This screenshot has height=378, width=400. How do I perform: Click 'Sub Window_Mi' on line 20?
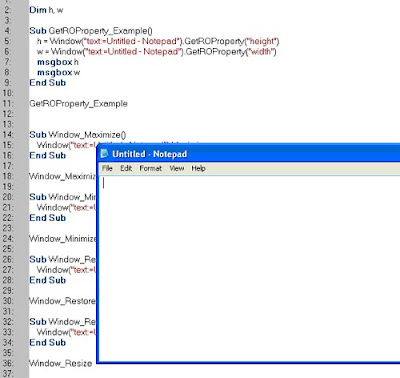(63, 197)
